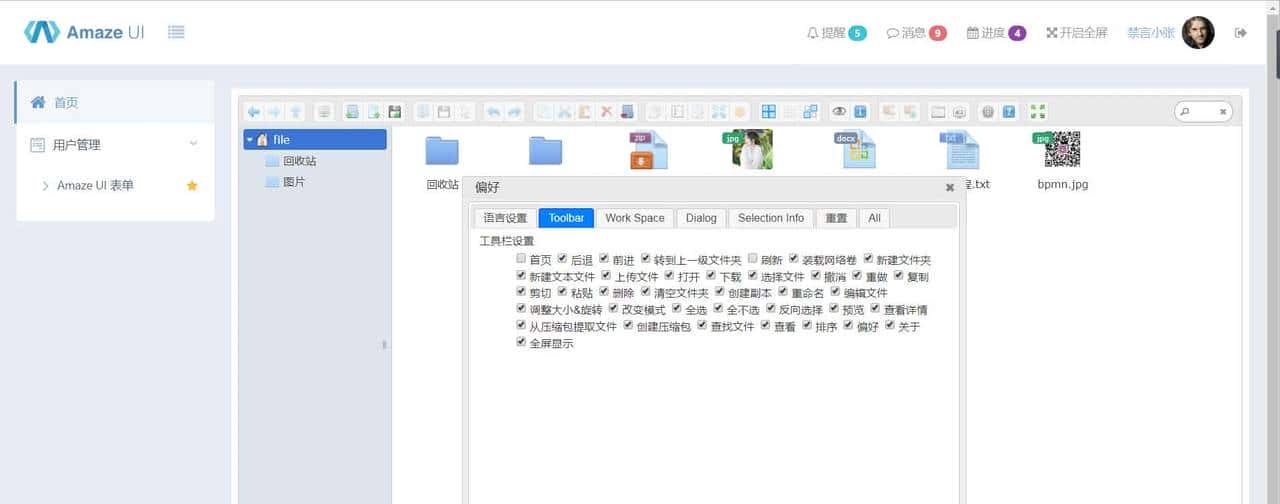1280x504 pixels.
Task: Click the 开启全屏 link in header
Action: coord(1076,33)
